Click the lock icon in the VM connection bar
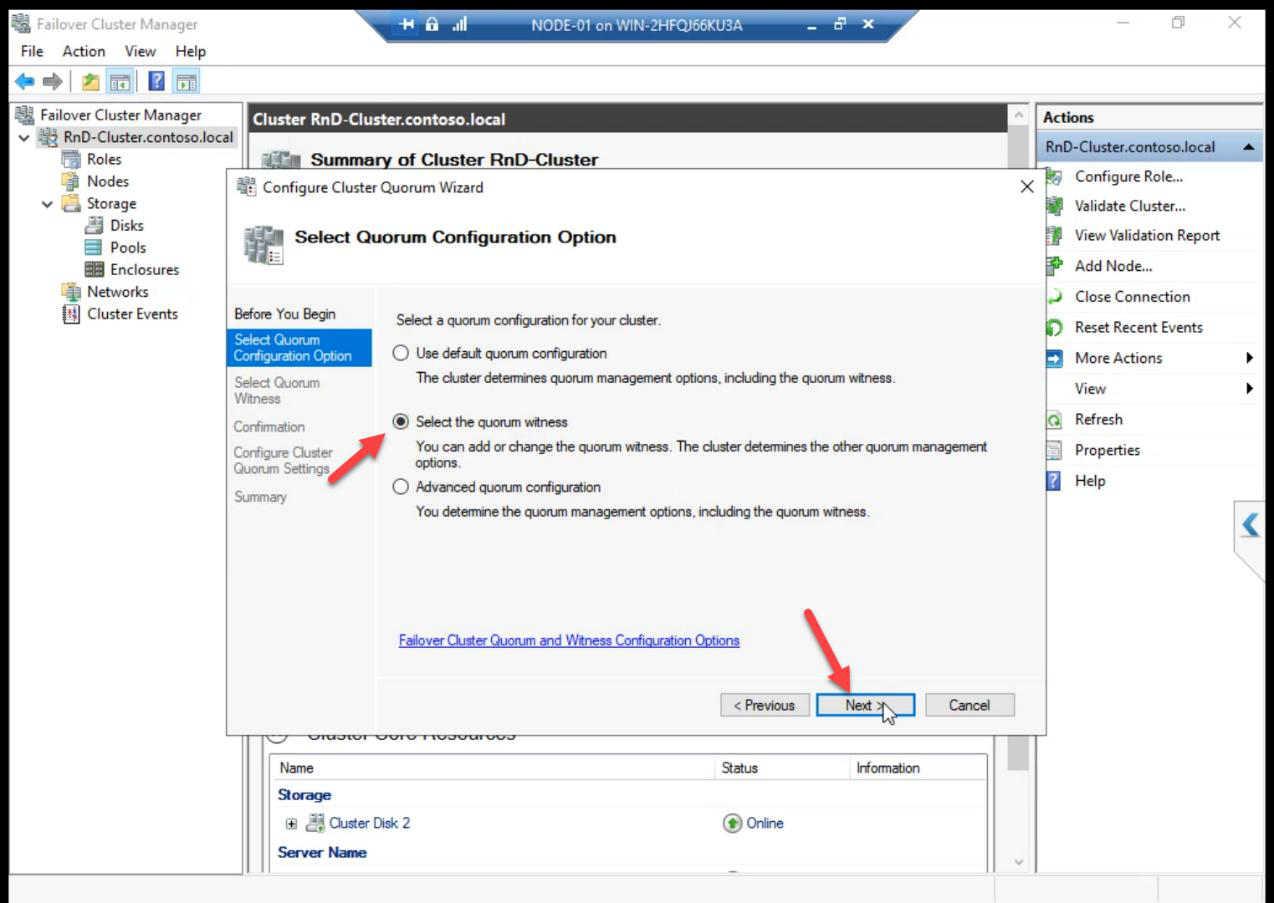Viewport: 1274px width, 903px height. click(x=432, y=25)
